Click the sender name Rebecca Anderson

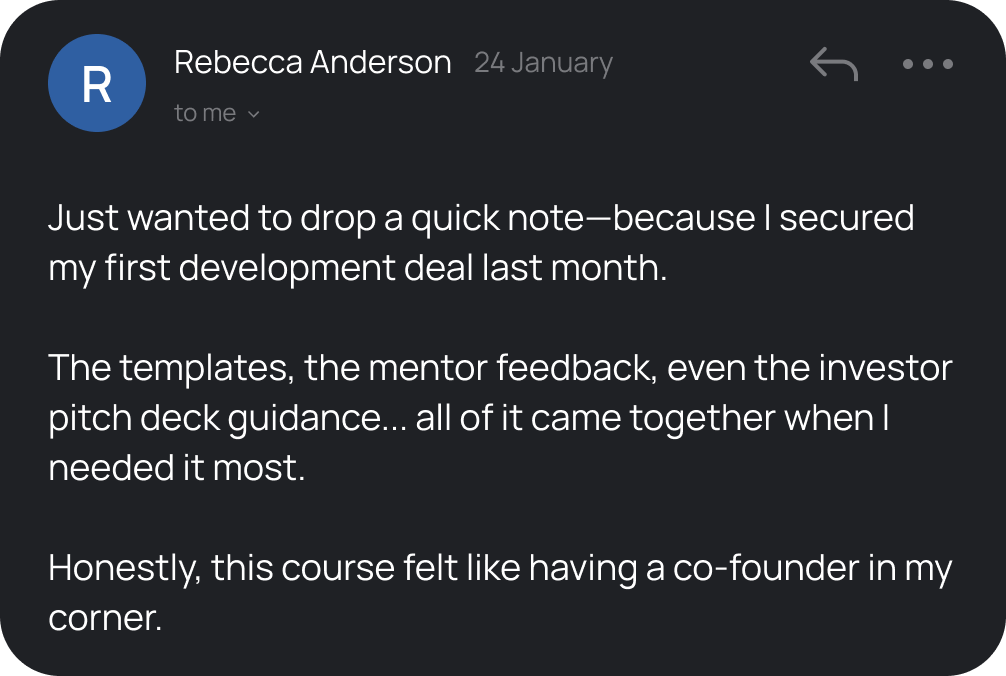[312, 62]
